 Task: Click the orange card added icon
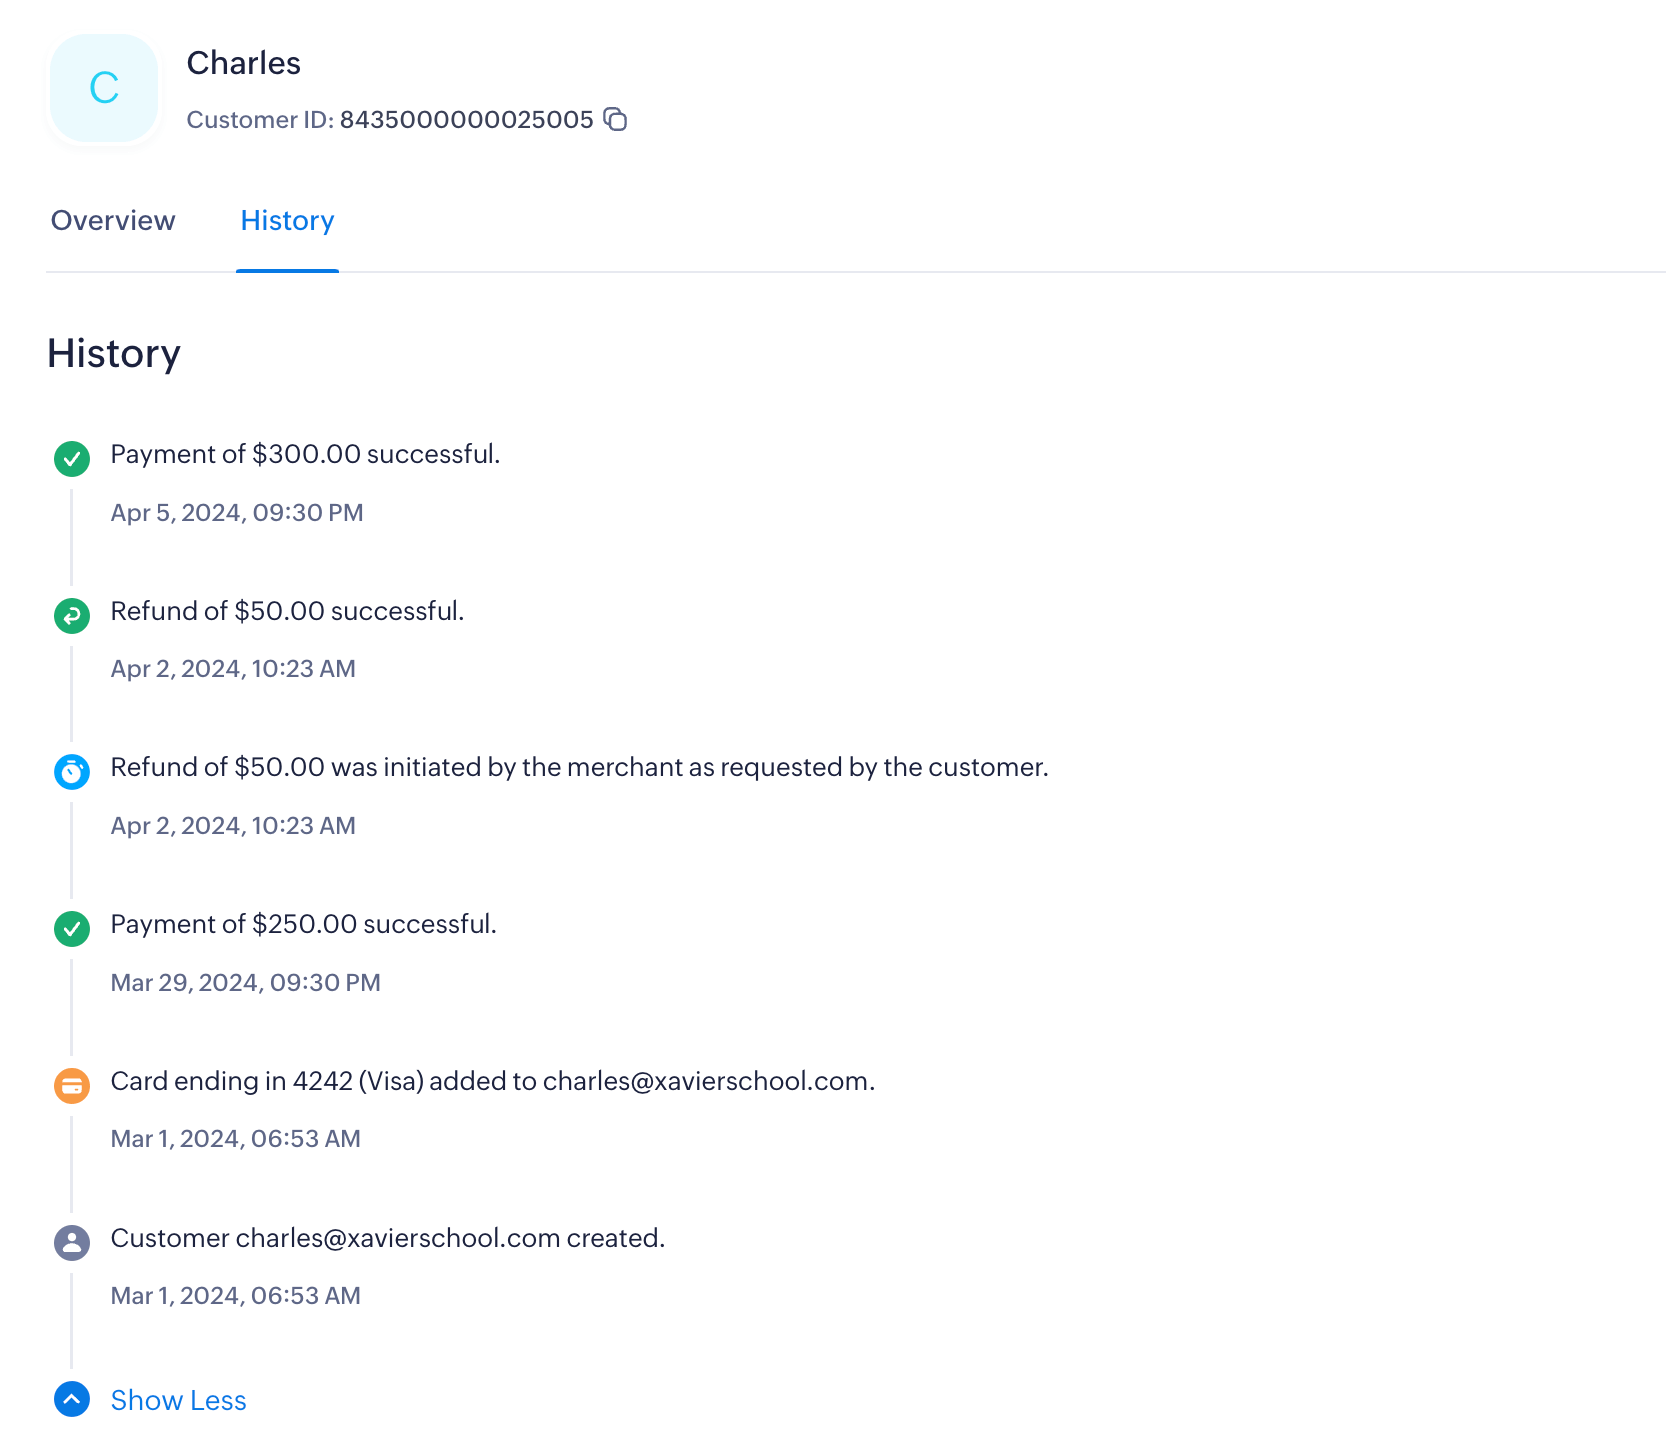72,1086
